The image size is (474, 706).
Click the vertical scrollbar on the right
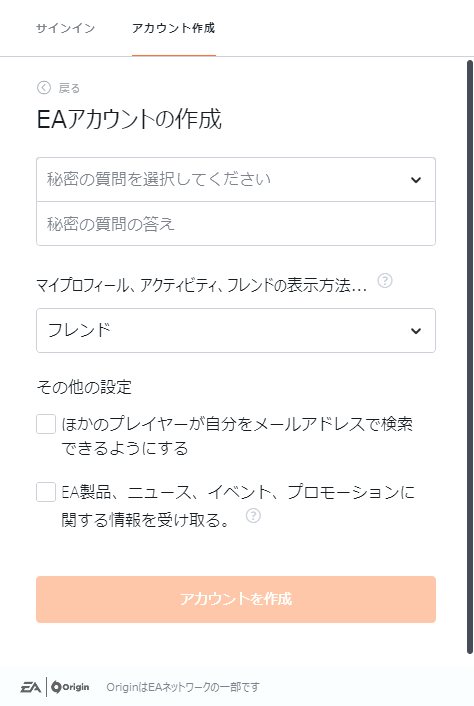tap(470, 357)
